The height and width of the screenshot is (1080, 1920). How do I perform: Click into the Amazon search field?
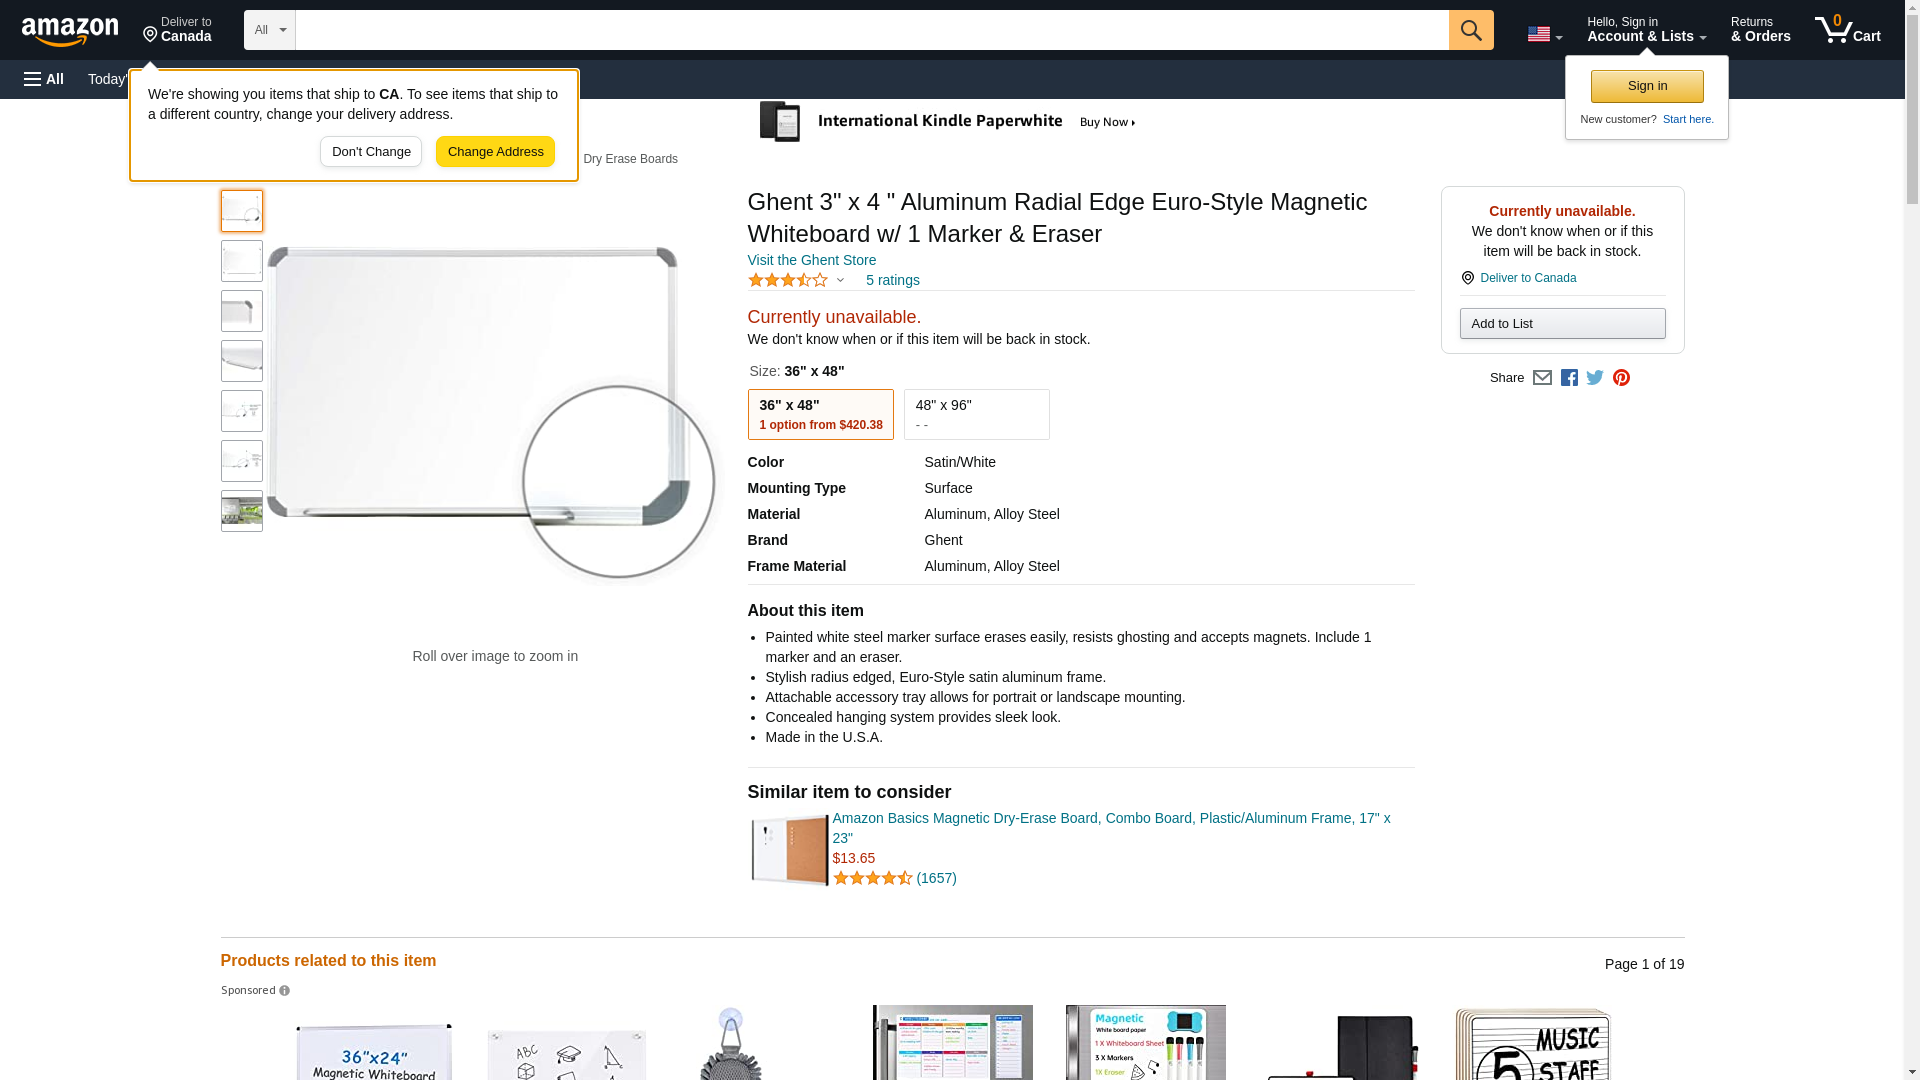(871, 30)
